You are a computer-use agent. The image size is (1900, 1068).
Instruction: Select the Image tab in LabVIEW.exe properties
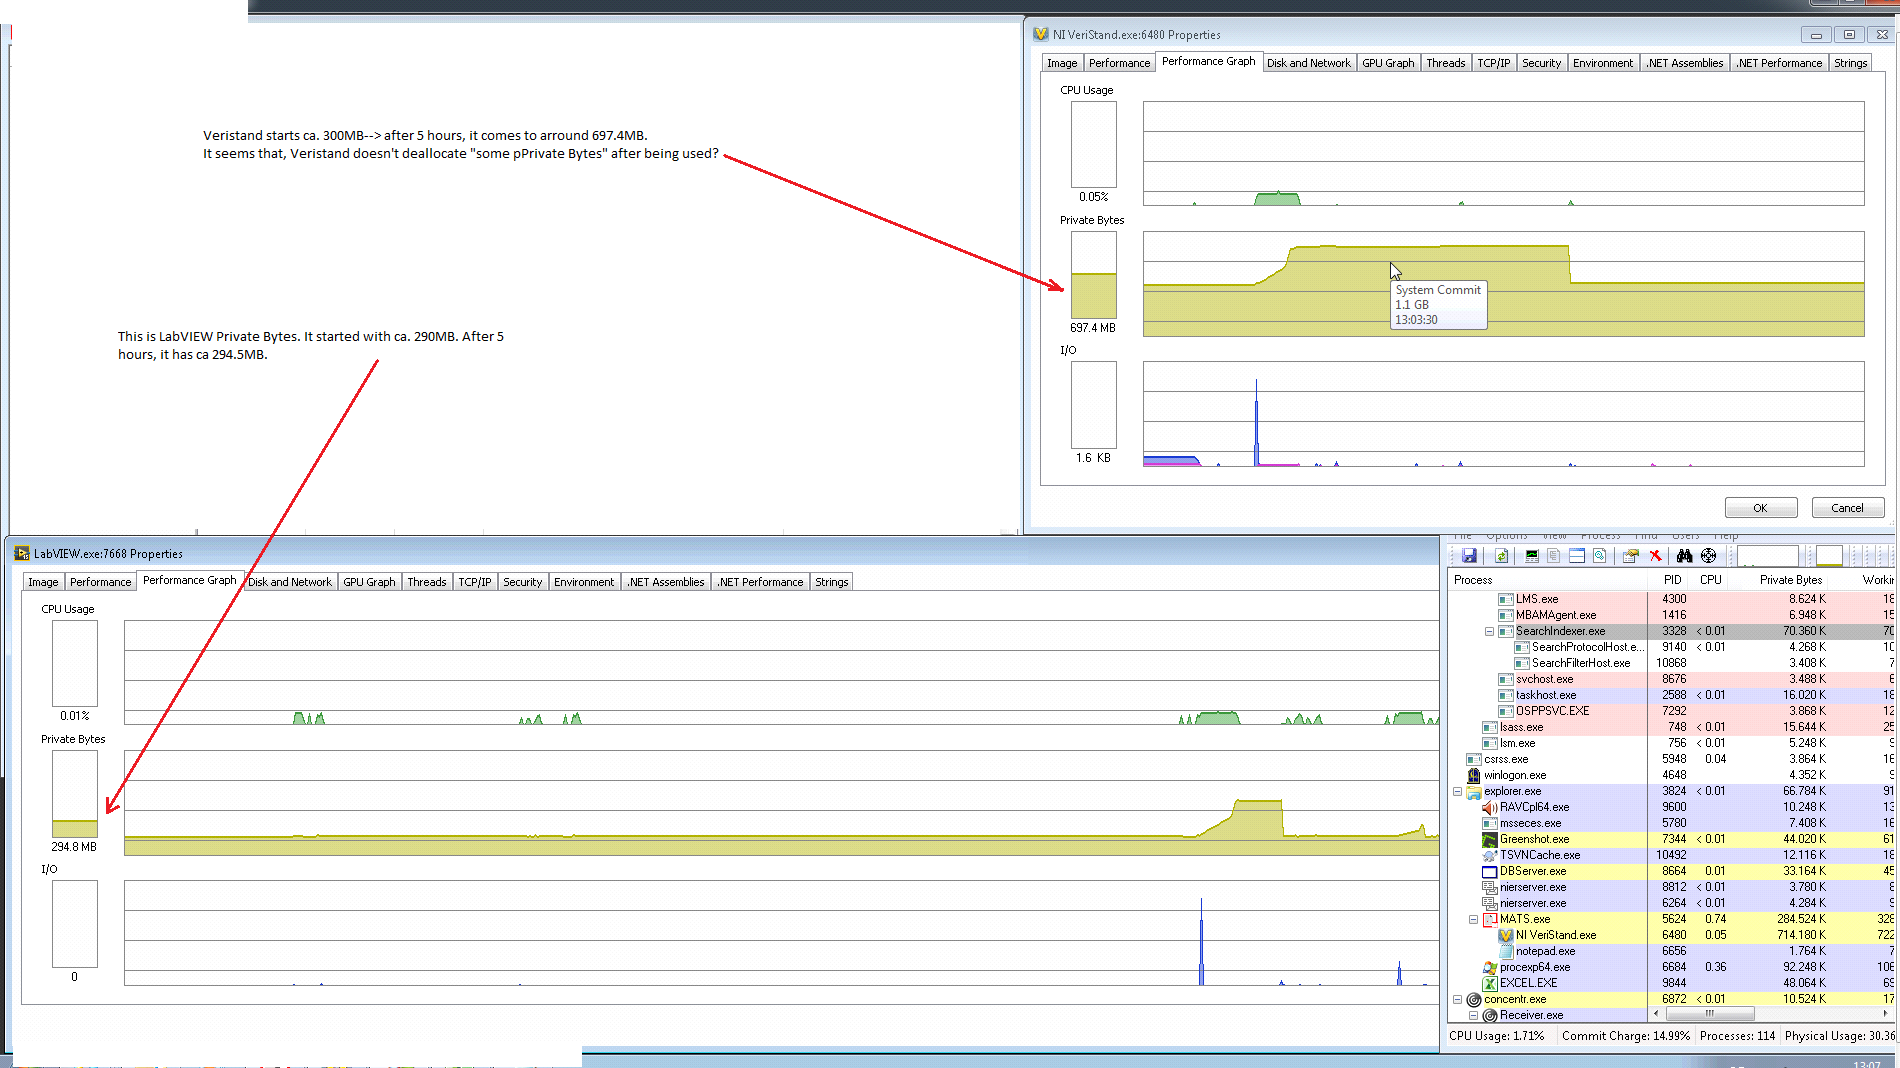(x=43, y=582)
